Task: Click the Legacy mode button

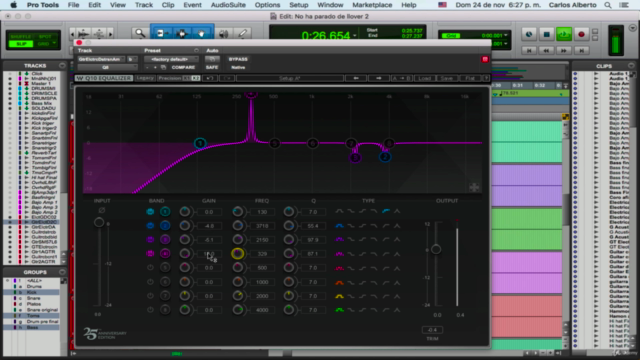Action: click(145, 78)
